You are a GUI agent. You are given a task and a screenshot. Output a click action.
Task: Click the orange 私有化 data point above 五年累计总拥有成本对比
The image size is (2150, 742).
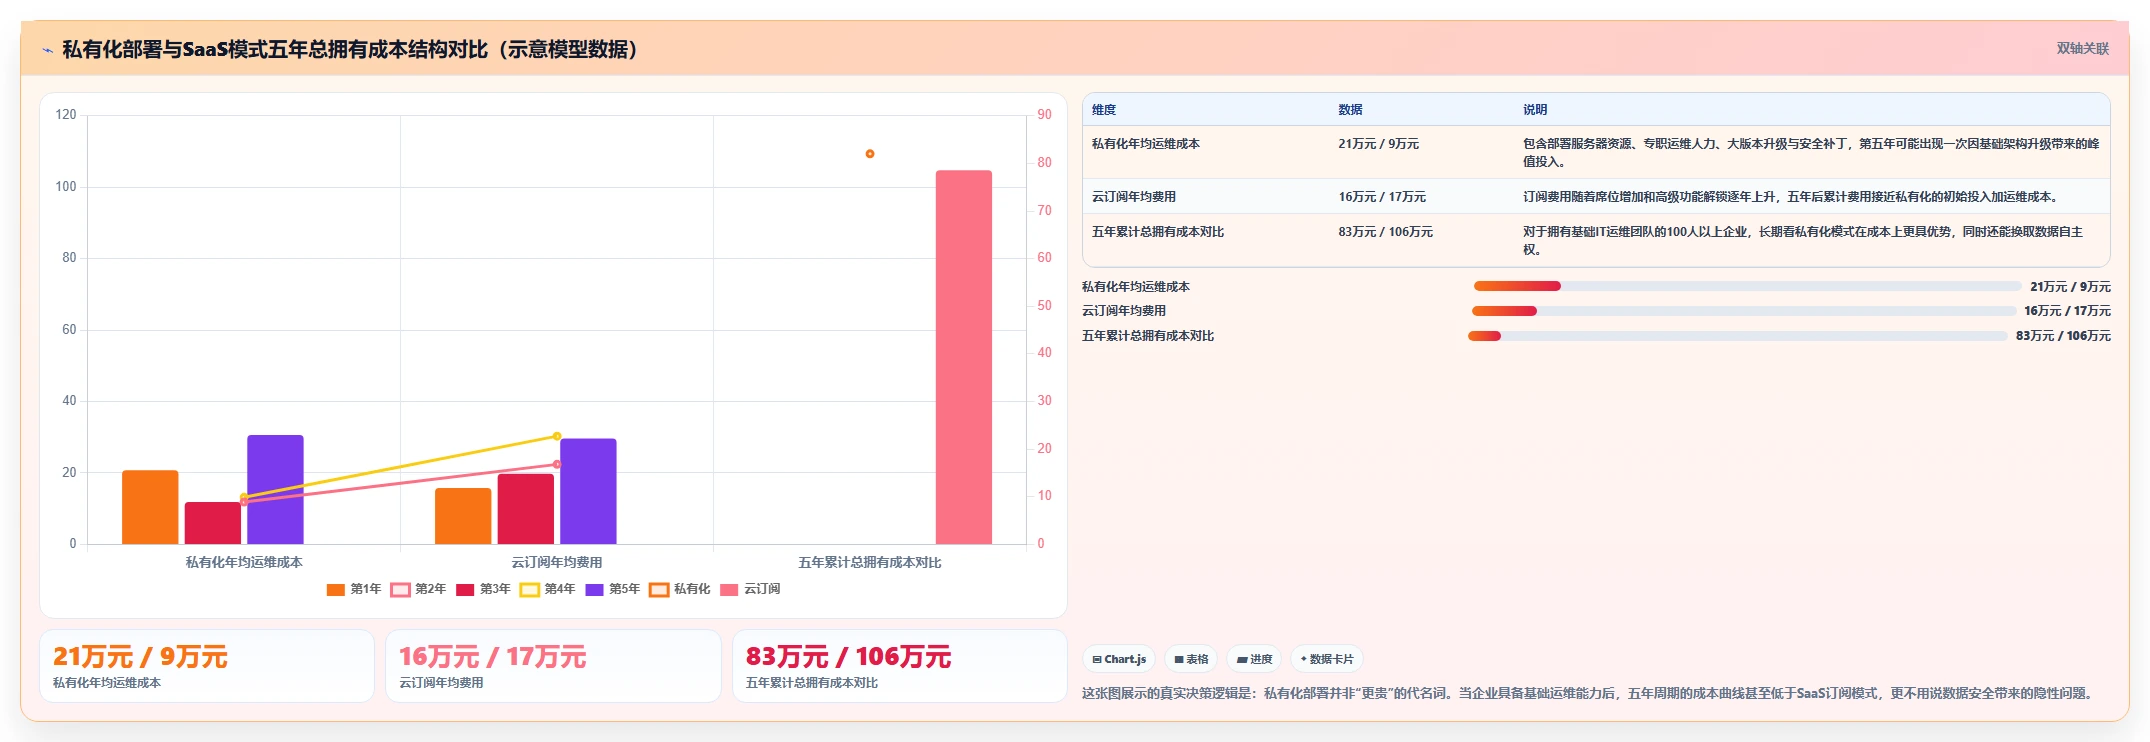pyautogui.click(x=870, y=154)
